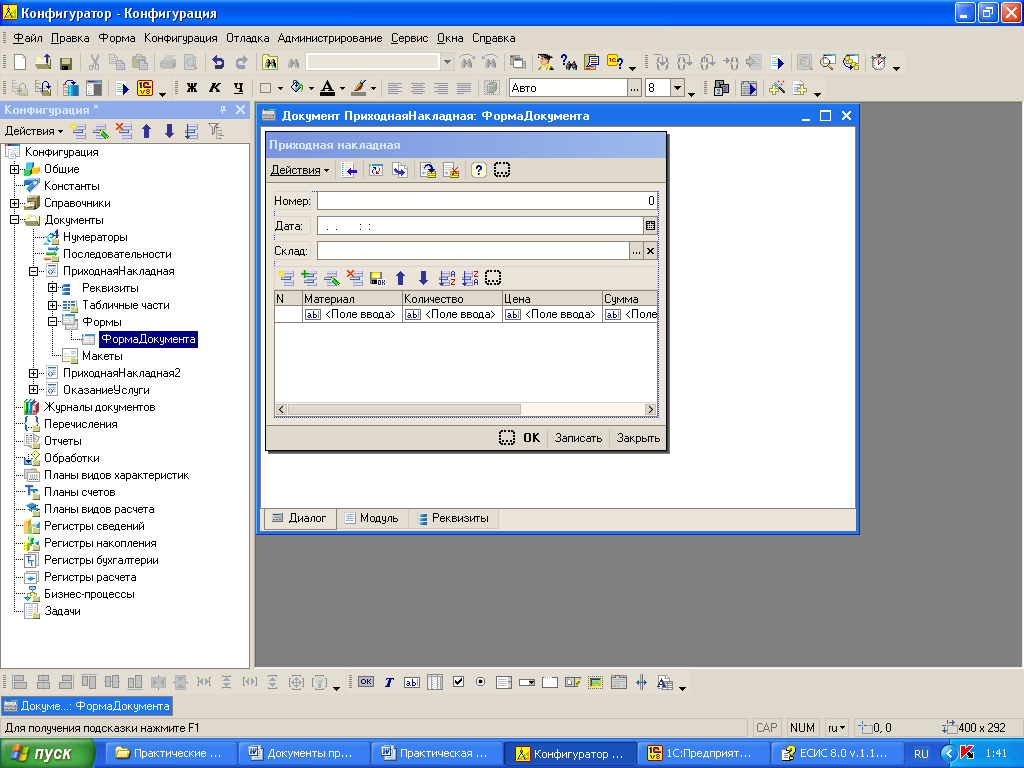1024x768 pixels.
Task: Open the Администрирование menu
Action: [330, 38]
